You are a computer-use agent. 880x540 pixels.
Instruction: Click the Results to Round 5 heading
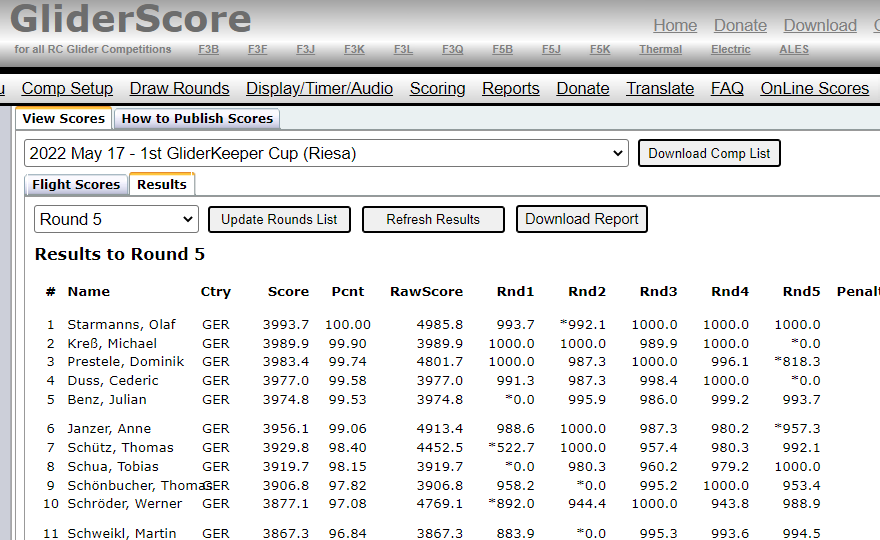120,254
